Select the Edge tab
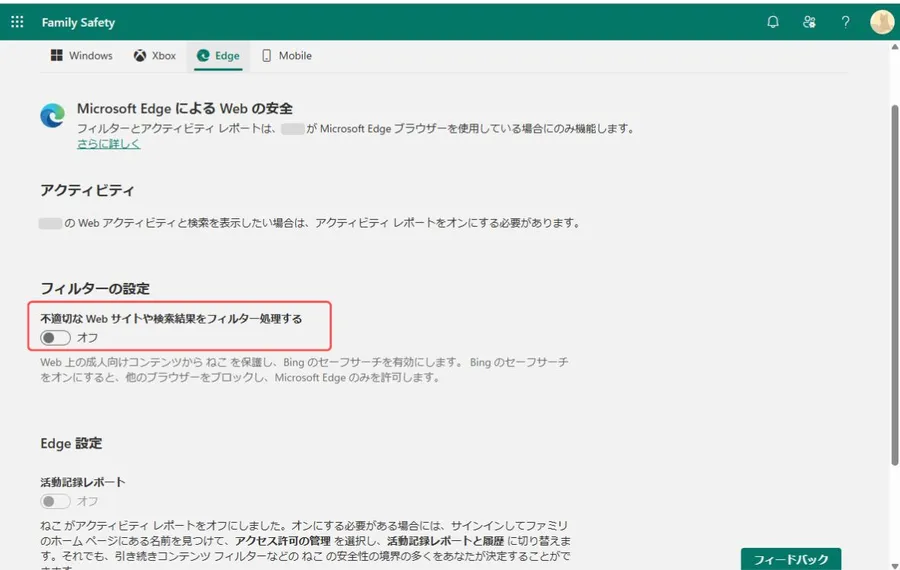This screenshot has height=570, width=900. [218, 56]
